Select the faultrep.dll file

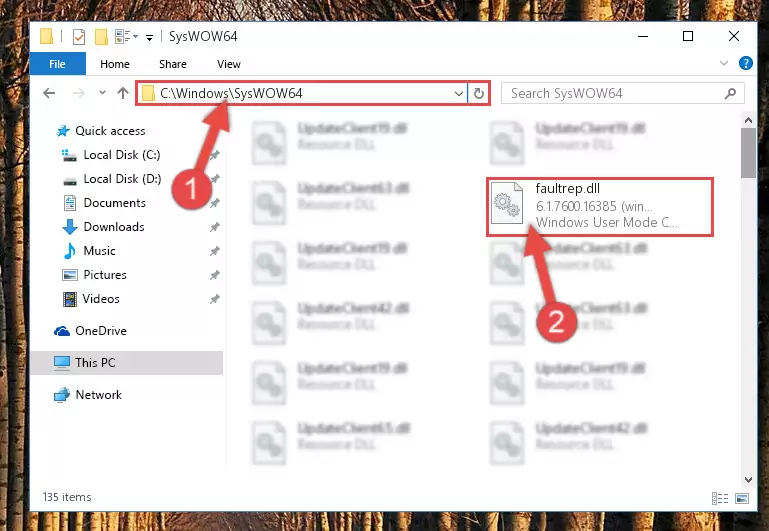tap(599, 207)
